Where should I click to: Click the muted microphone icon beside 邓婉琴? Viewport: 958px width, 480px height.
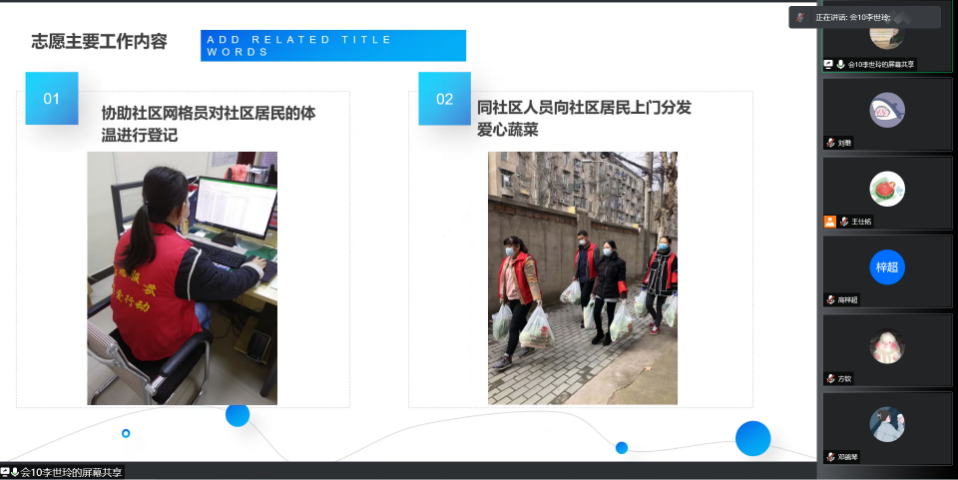pos(830,456)
